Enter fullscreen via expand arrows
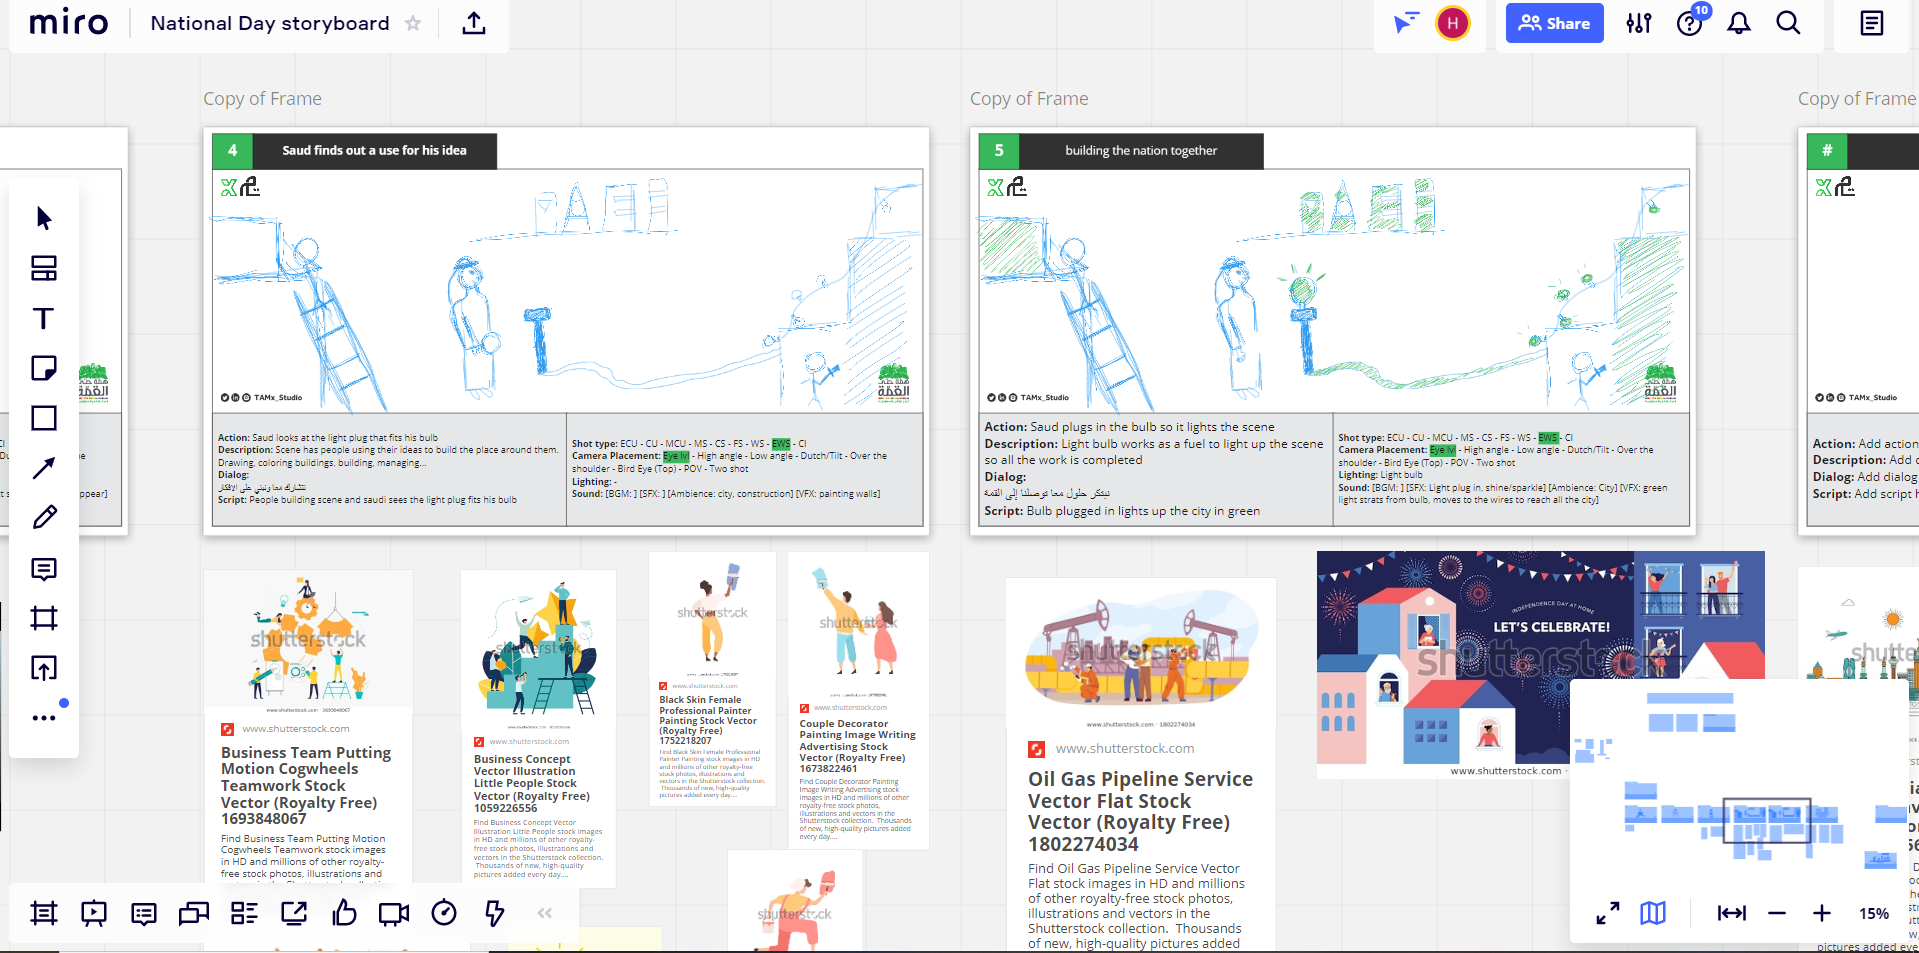The image size is (1919, 953). 1608,913
